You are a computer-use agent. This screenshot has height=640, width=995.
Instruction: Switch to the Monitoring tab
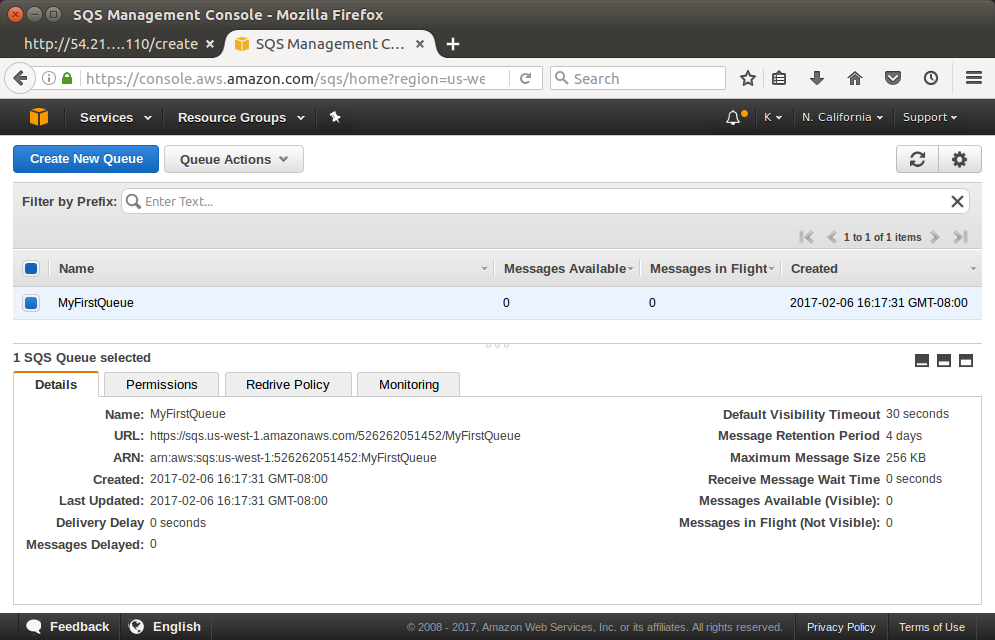409,384
